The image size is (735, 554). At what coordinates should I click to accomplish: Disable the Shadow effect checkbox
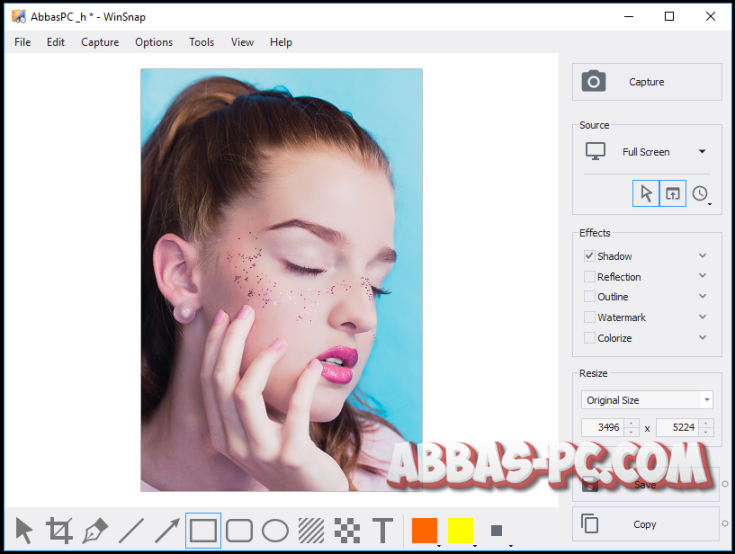pyautogui.click(x=590, y=256)
